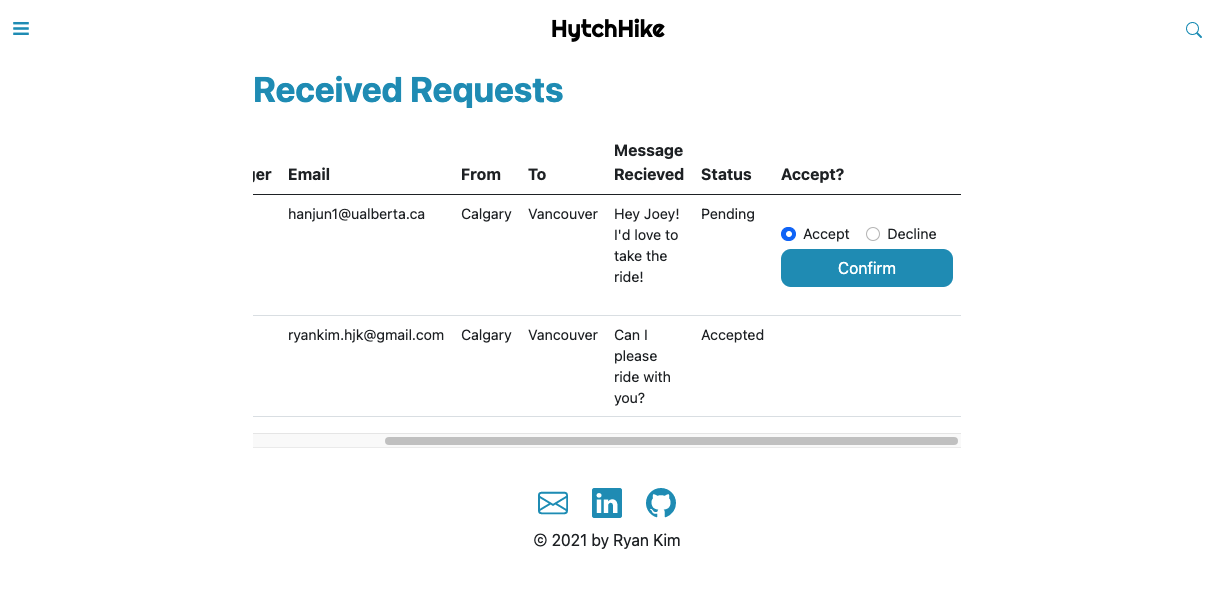Go to the HytchHike home logo

point(608,29)
